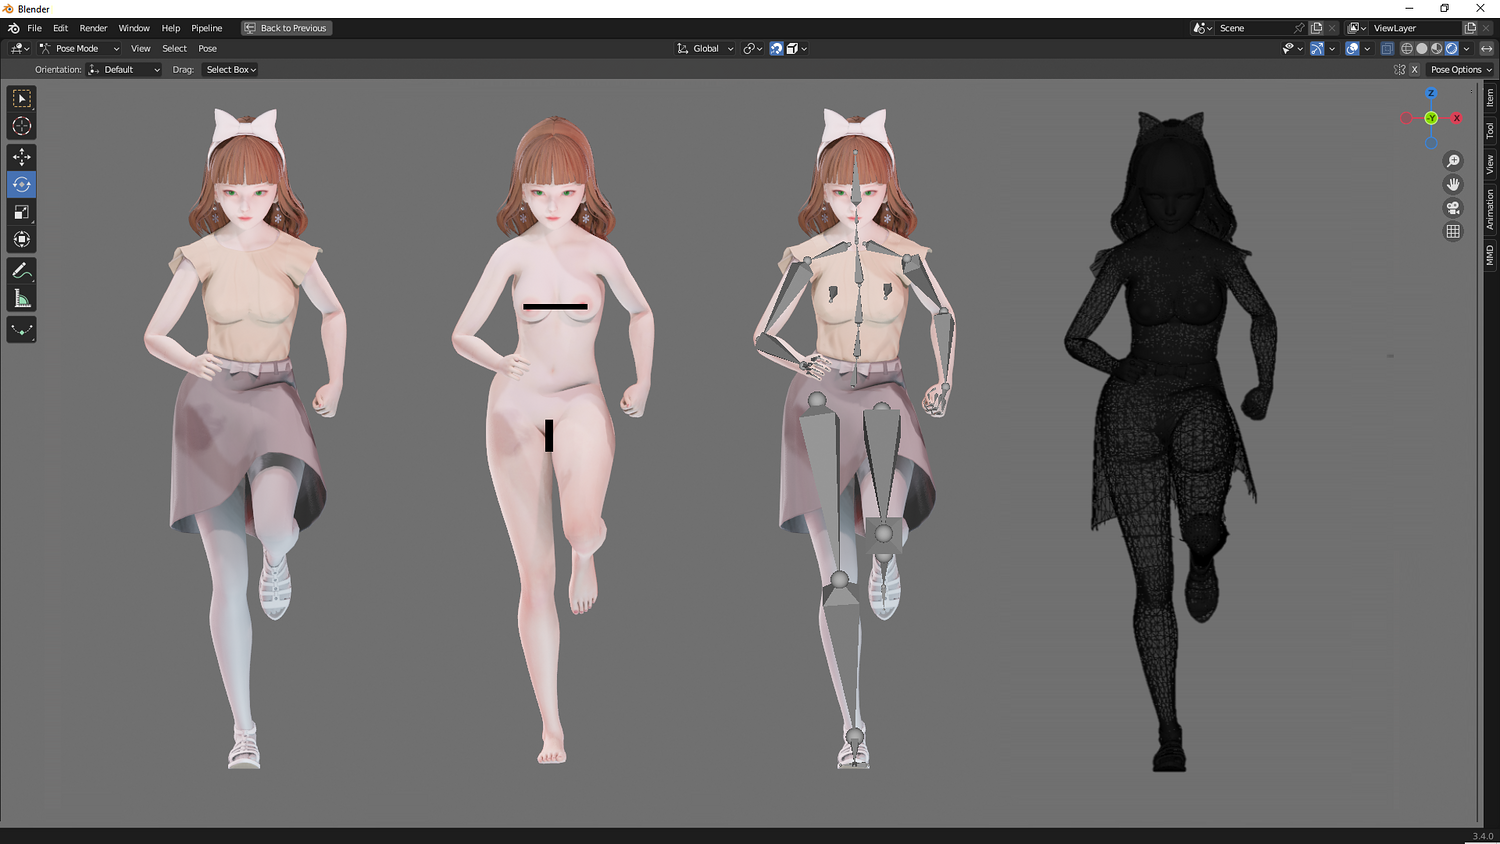Open the Orientation Default dropdown
The image size is (1500, 844).
(x=124, y=70)
